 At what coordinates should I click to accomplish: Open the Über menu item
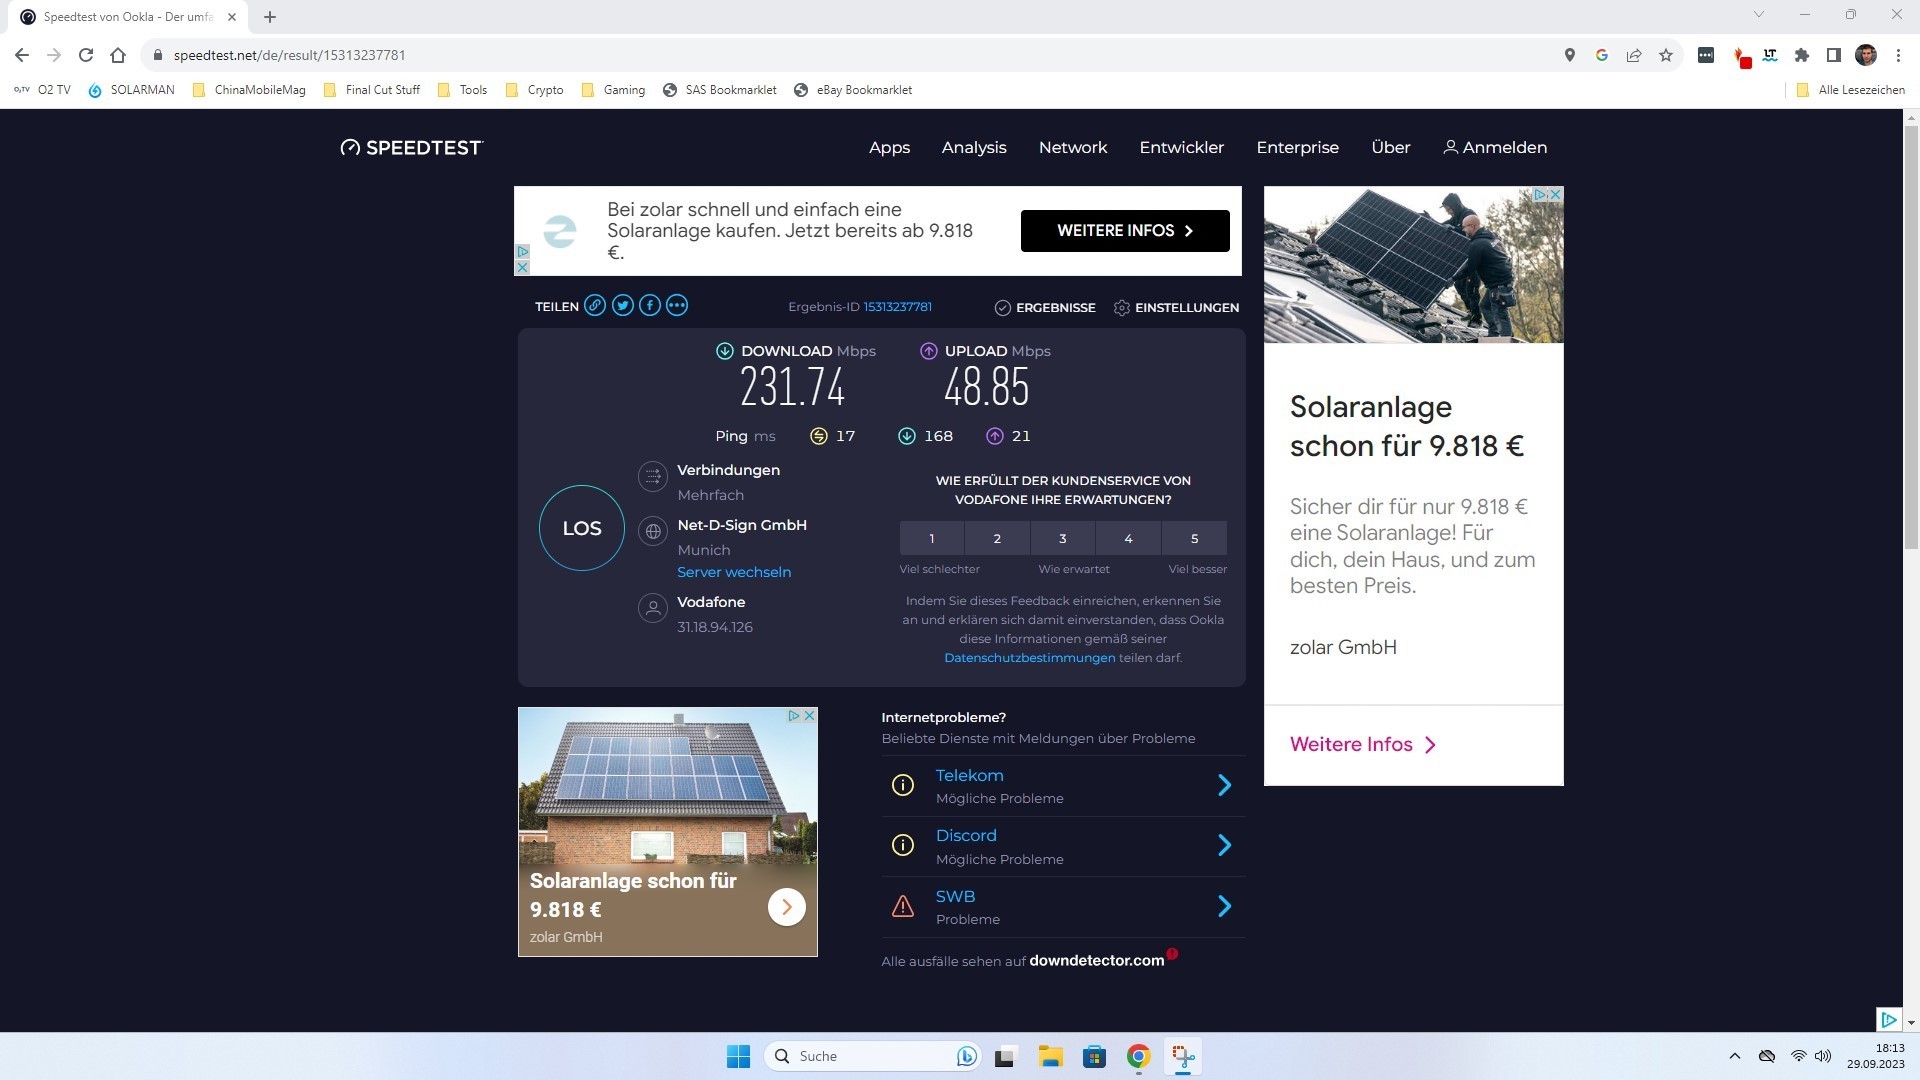tap(1391, 147)
